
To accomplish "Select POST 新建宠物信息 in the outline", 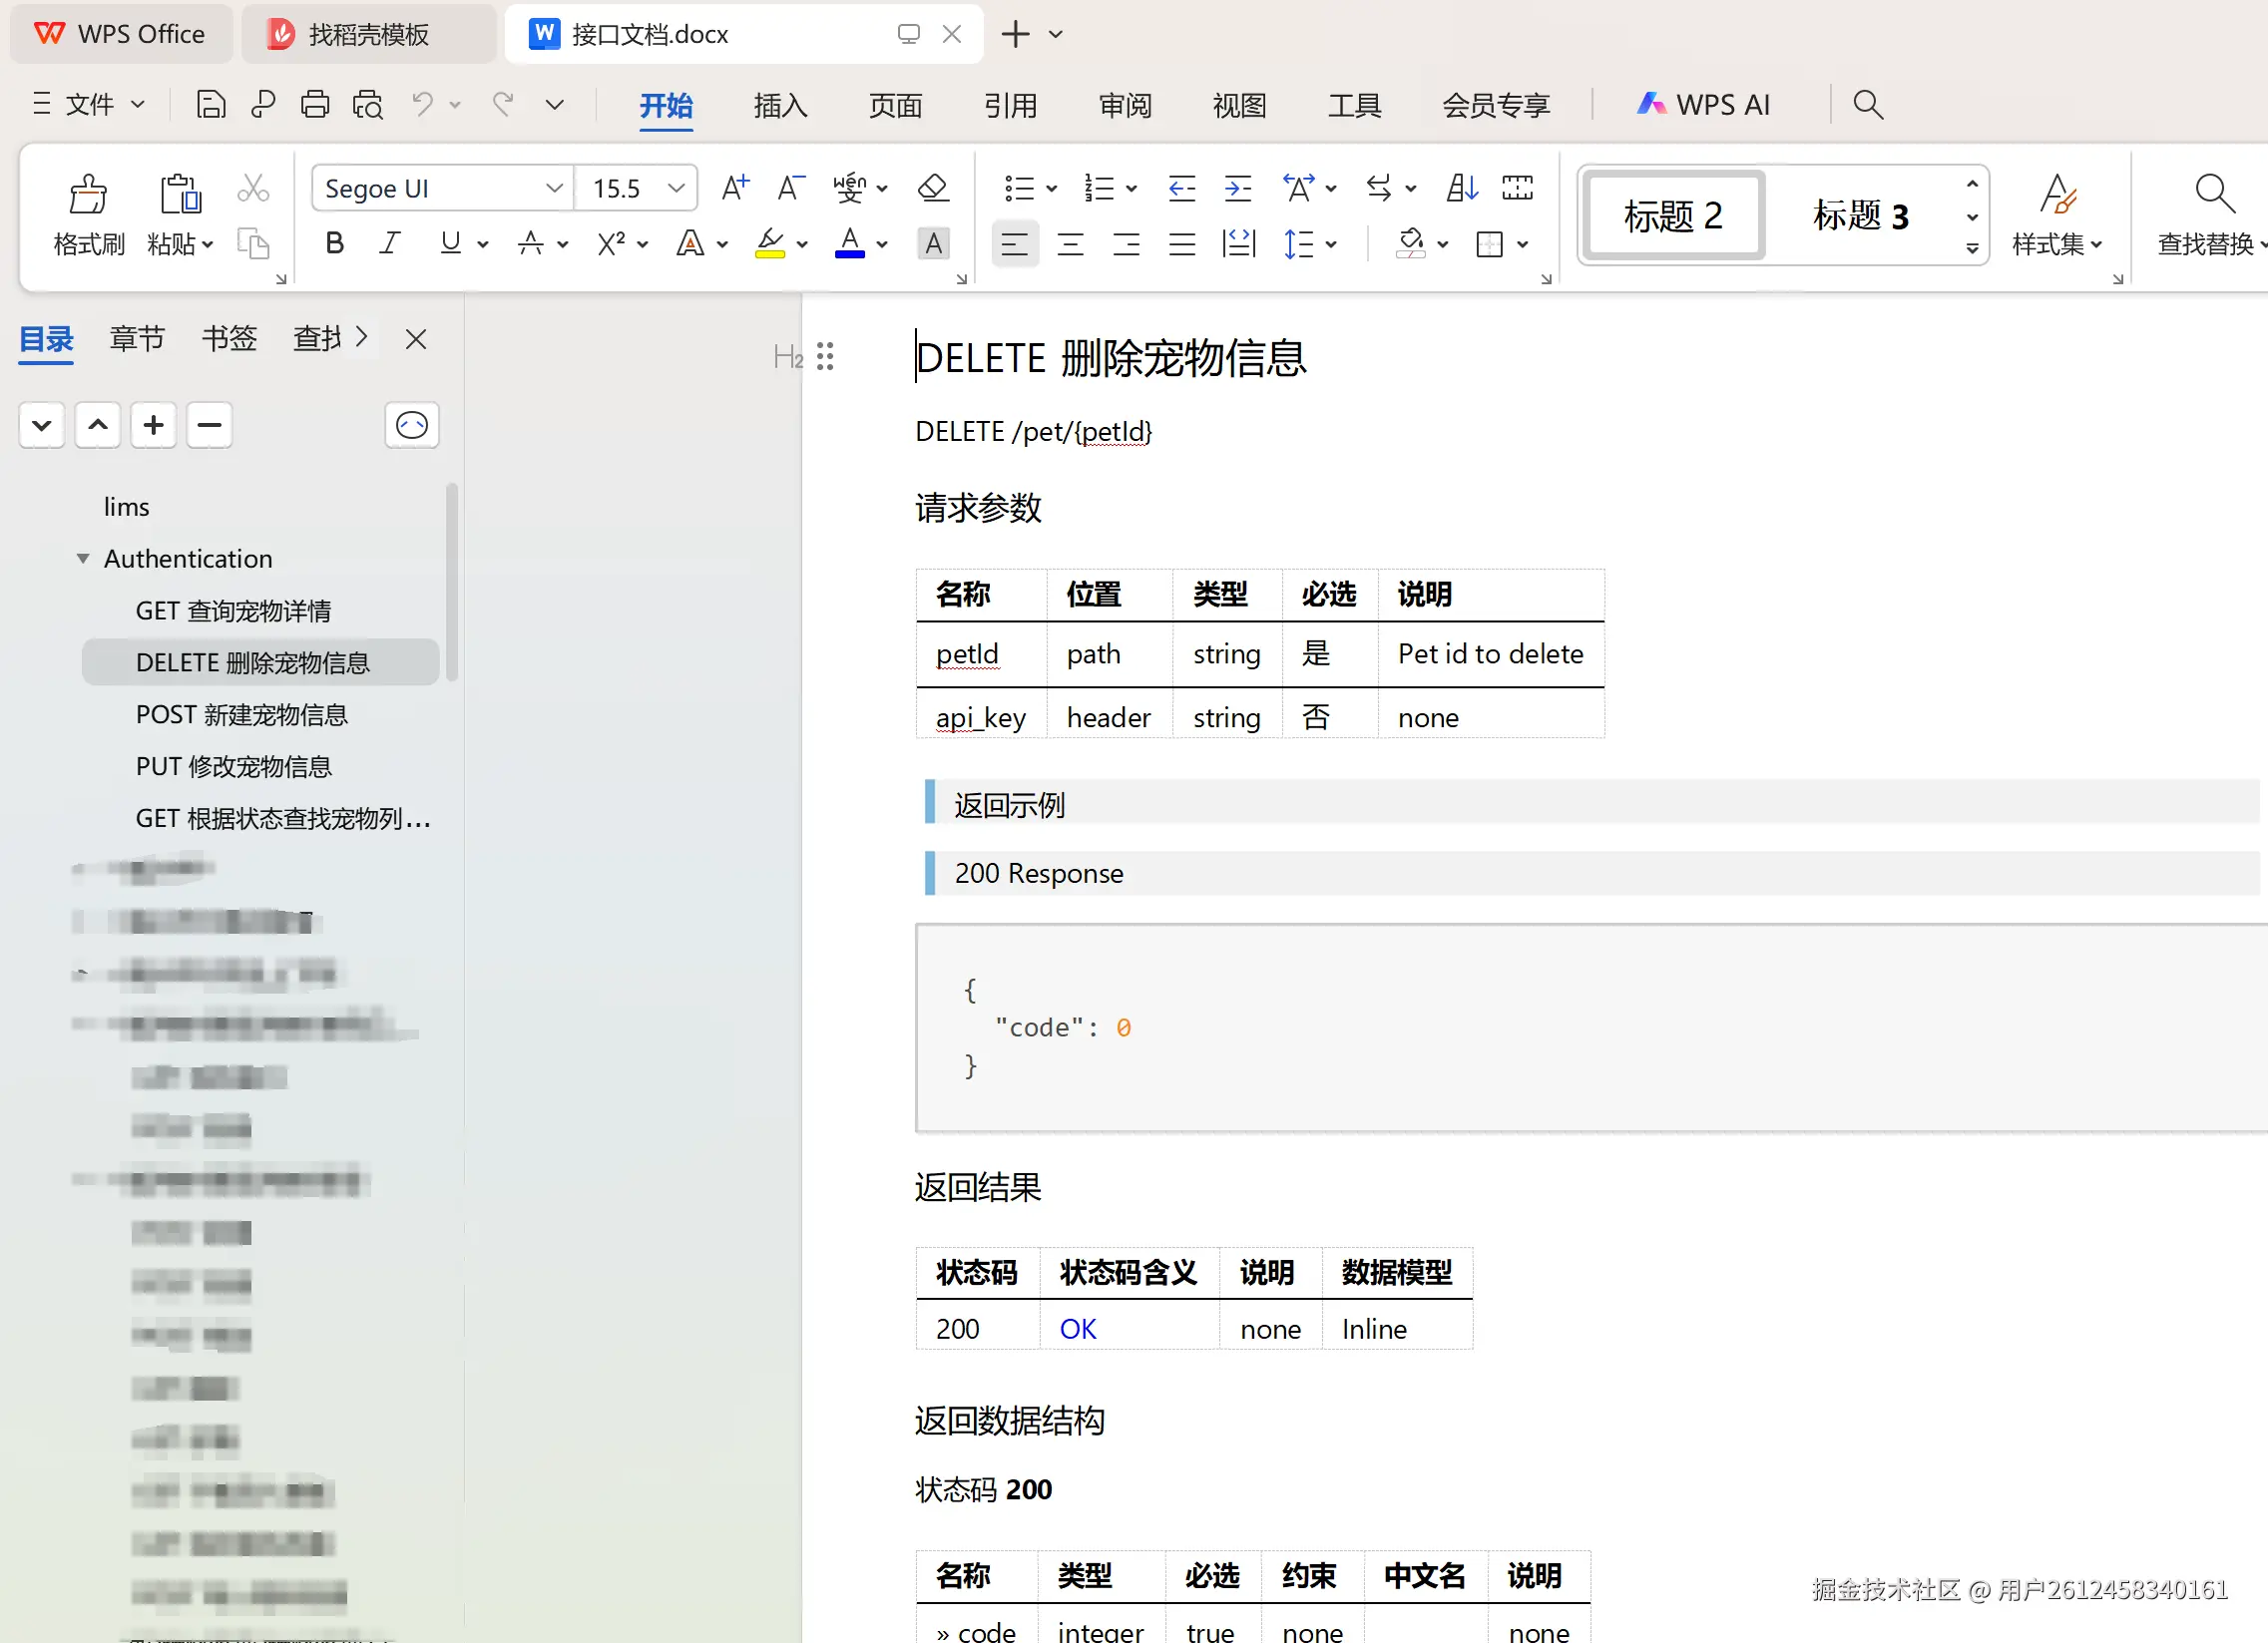I will [x=242, y=715].
